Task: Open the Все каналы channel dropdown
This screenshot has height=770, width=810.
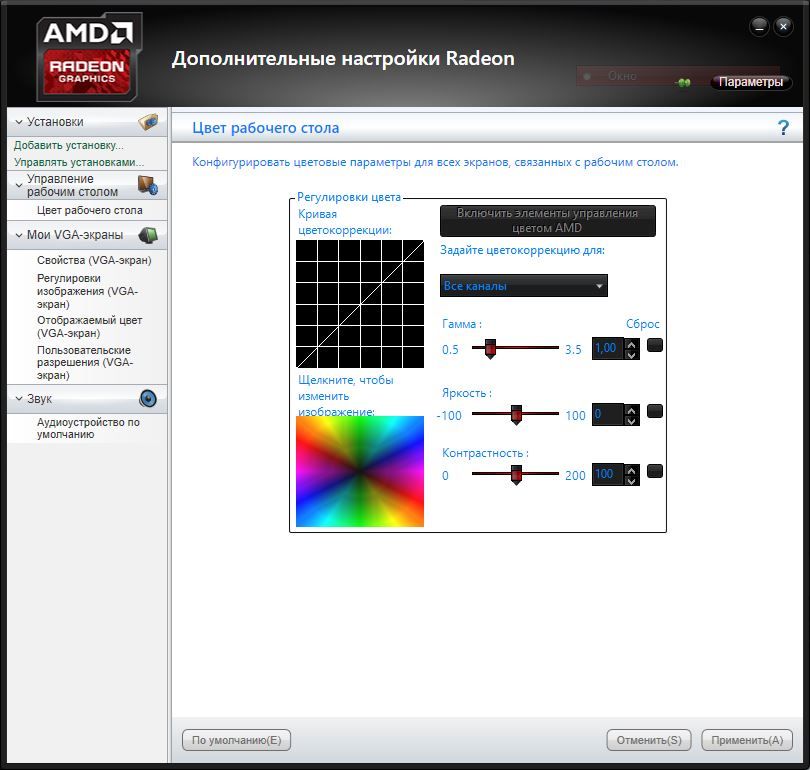Action: (524, 286)
